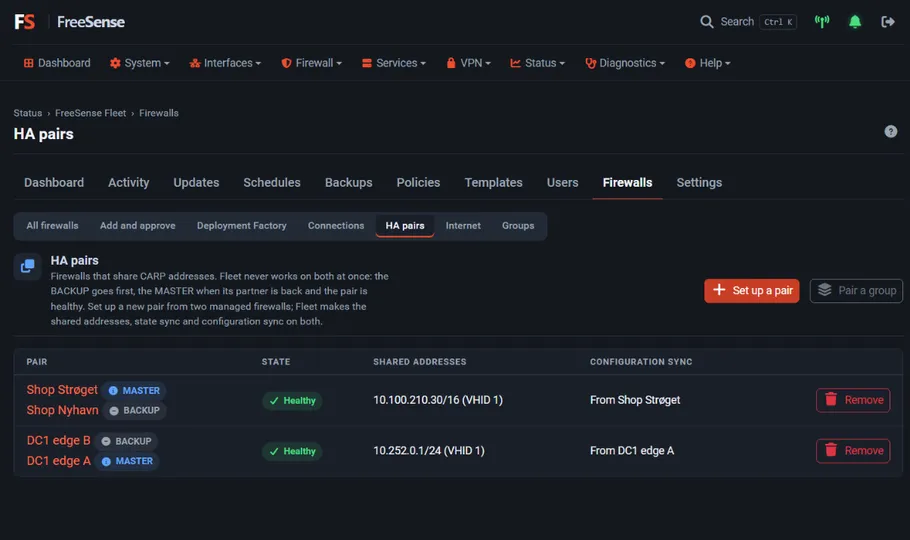Open the search magnifier icon

point(706,22)
